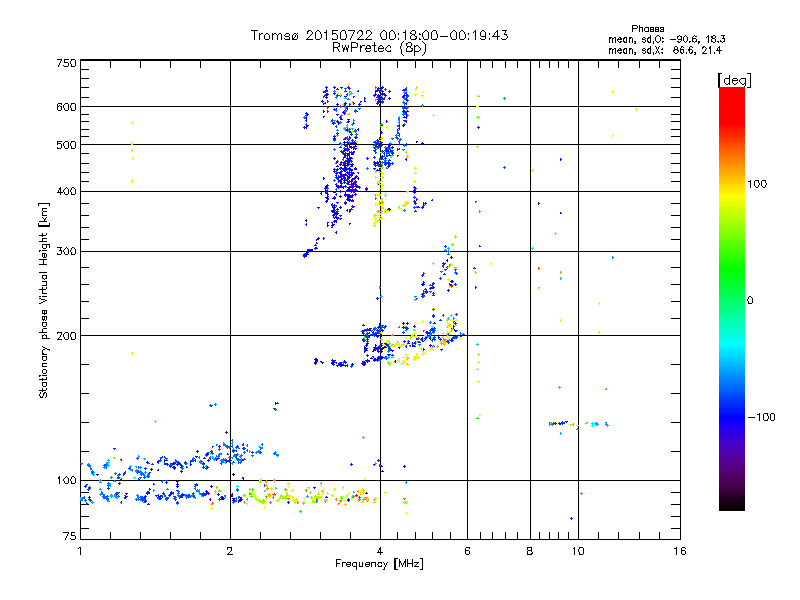Viewport: 800px width, 600px height.
Task: Click the colorbar label "-100"
Action: (761, 417)
